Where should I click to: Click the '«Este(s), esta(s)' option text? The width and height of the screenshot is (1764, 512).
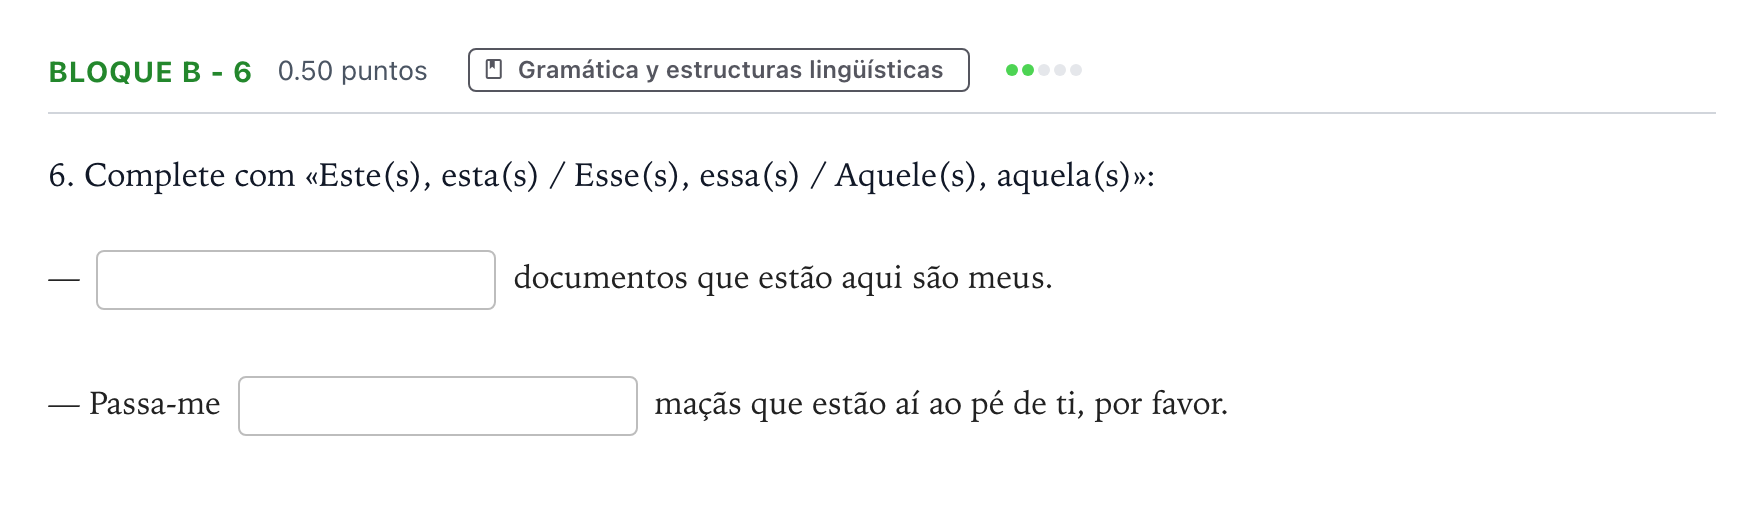(x=422, y=176)
